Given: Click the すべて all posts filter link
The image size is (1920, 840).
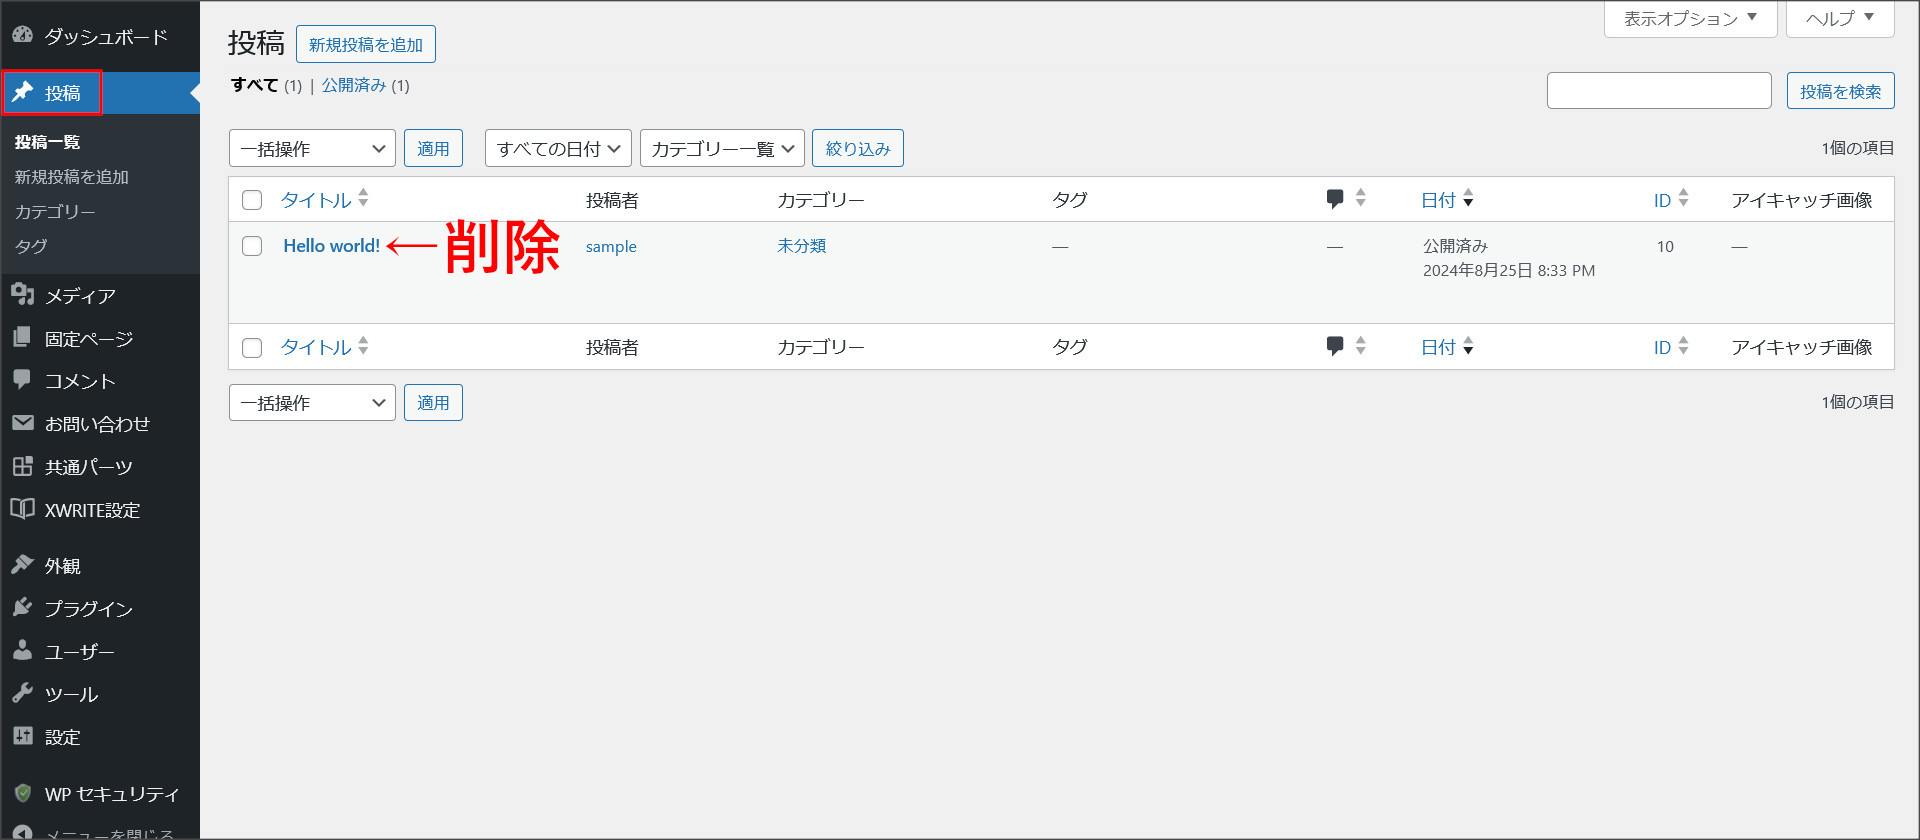Looking at the screenshot, I should tap(255, 85).
